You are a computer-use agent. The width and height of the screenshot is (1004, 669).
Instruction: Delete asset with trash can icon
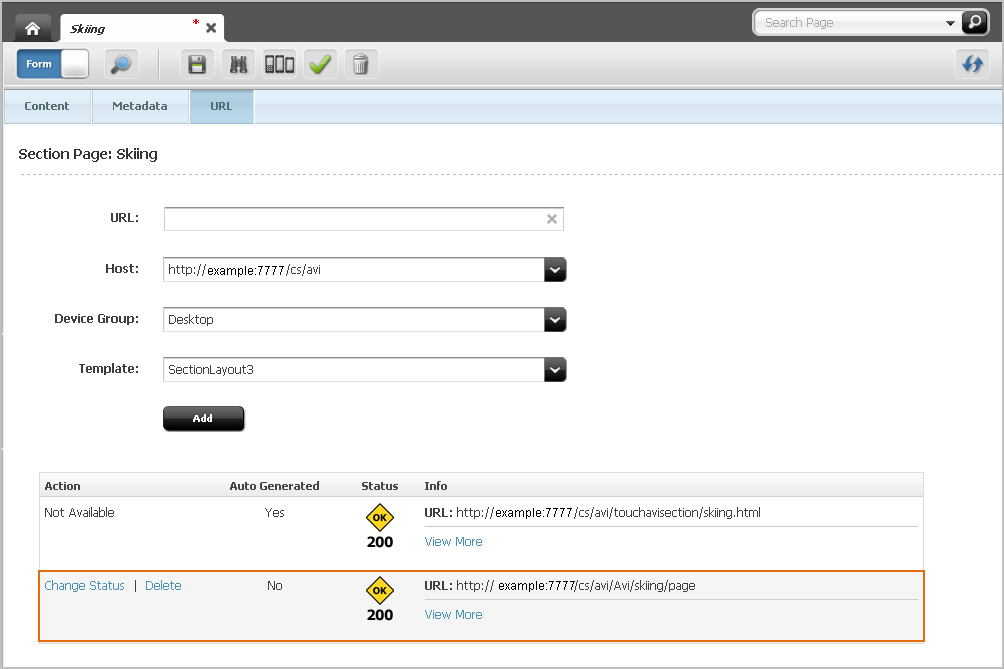point(361,64)
